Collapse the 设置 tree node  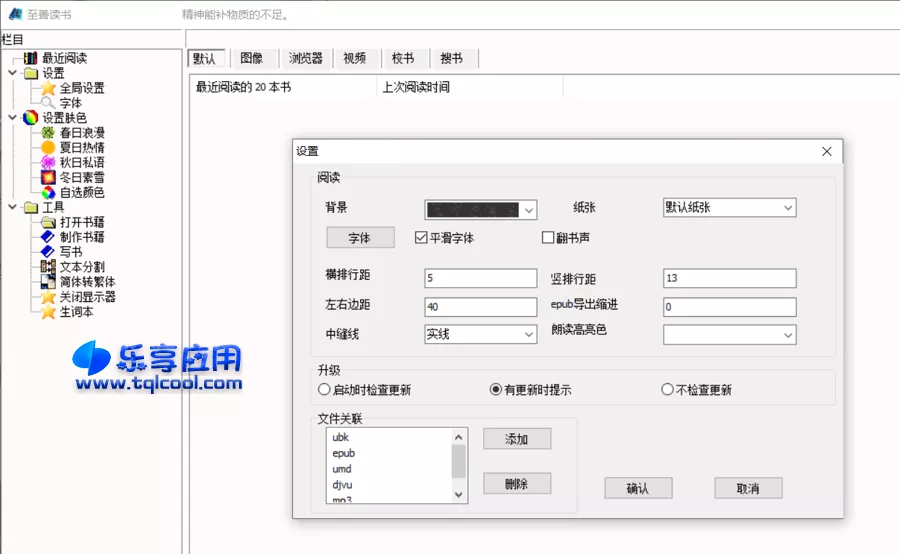pyautogui.click(x=13, y=73)
